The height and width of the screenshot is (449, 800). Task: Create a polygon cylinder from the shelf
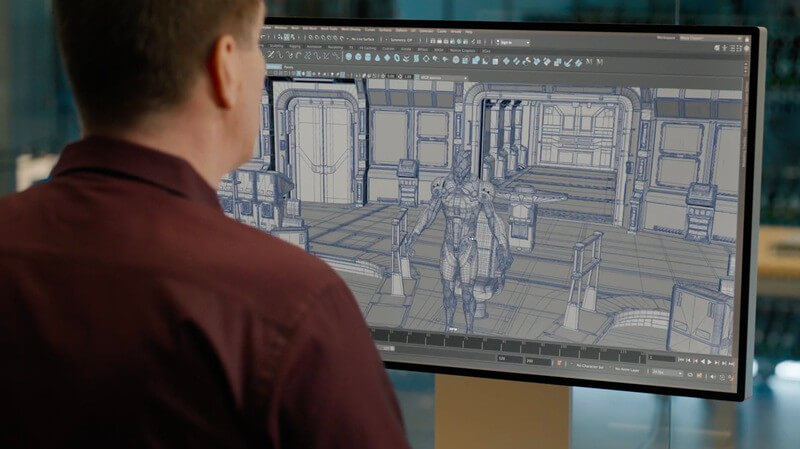[368, 58]
